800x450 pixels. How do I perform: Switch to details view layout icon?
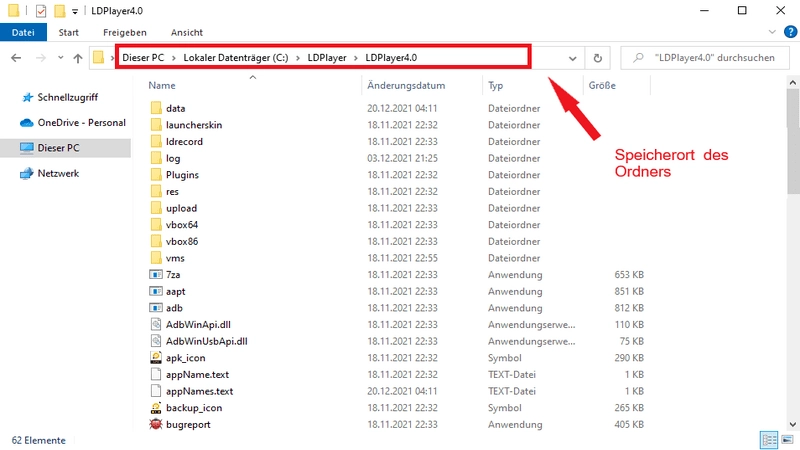tap(769, 440)
